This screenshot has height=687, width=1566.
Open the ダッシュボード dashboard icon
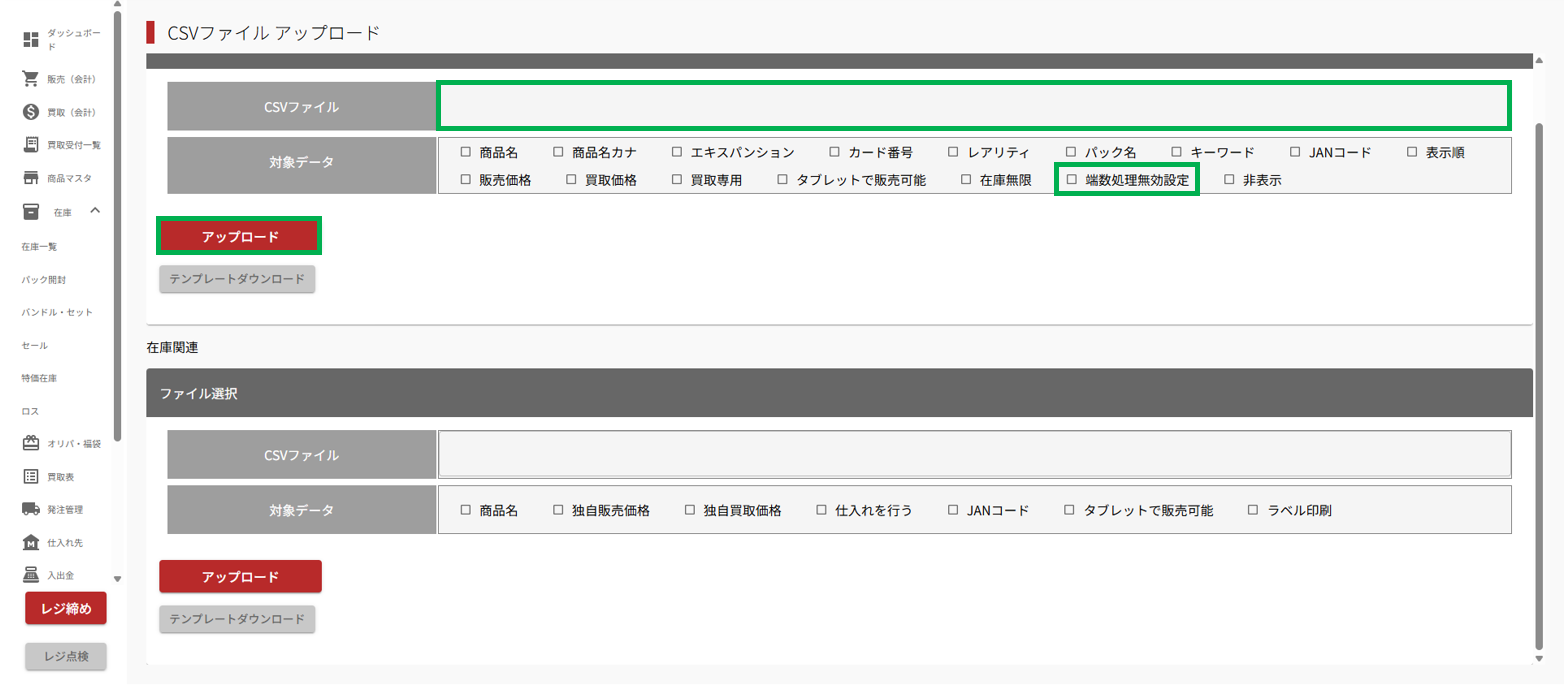click(x=31, y=40)
